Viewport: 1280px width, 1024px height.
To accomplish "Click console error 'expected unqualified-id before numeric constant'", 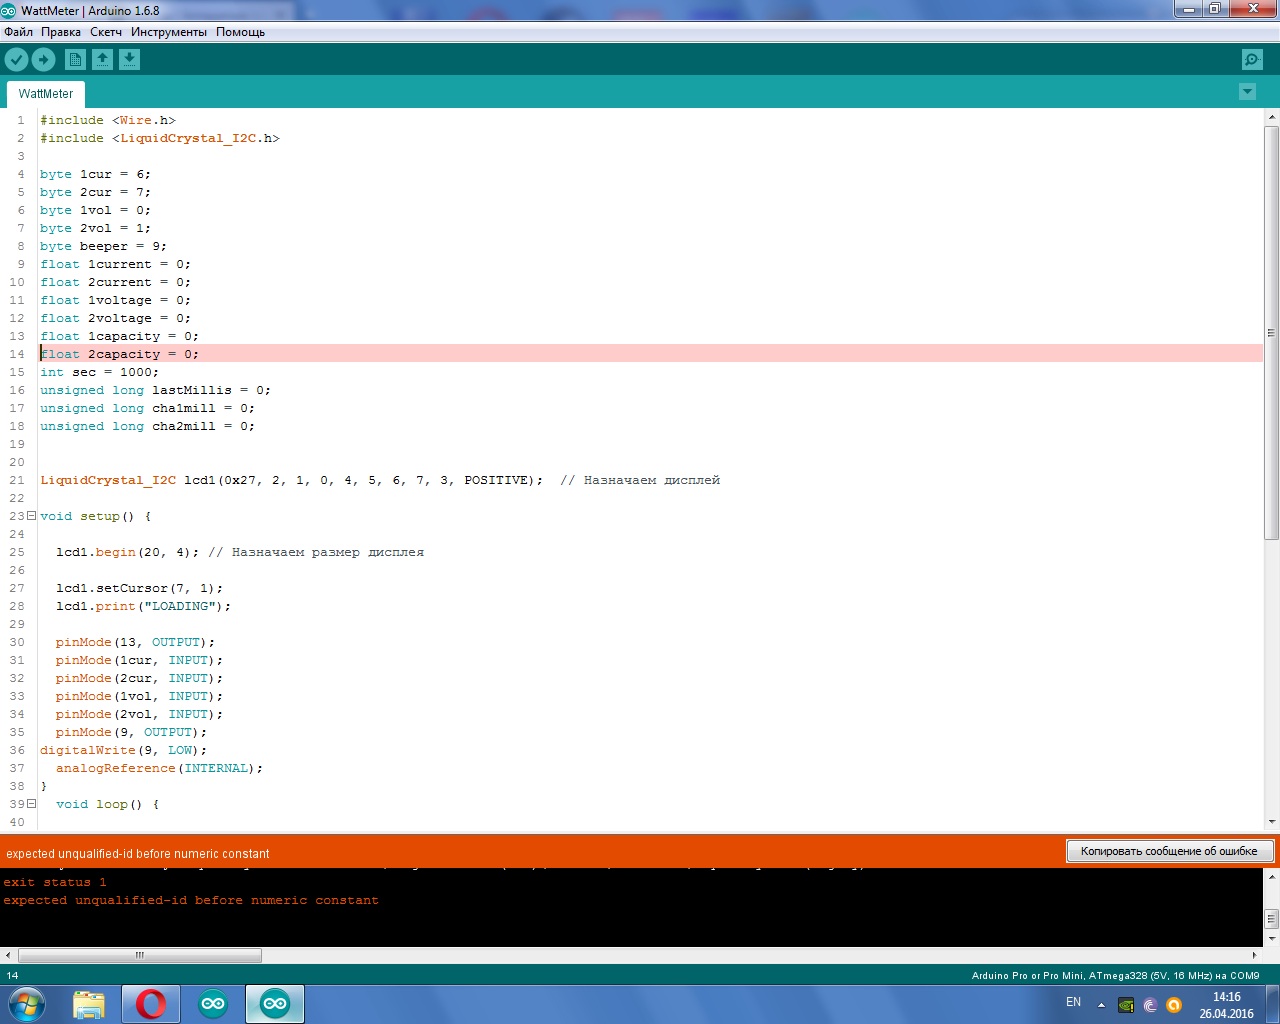I will [x=191, y=900].
